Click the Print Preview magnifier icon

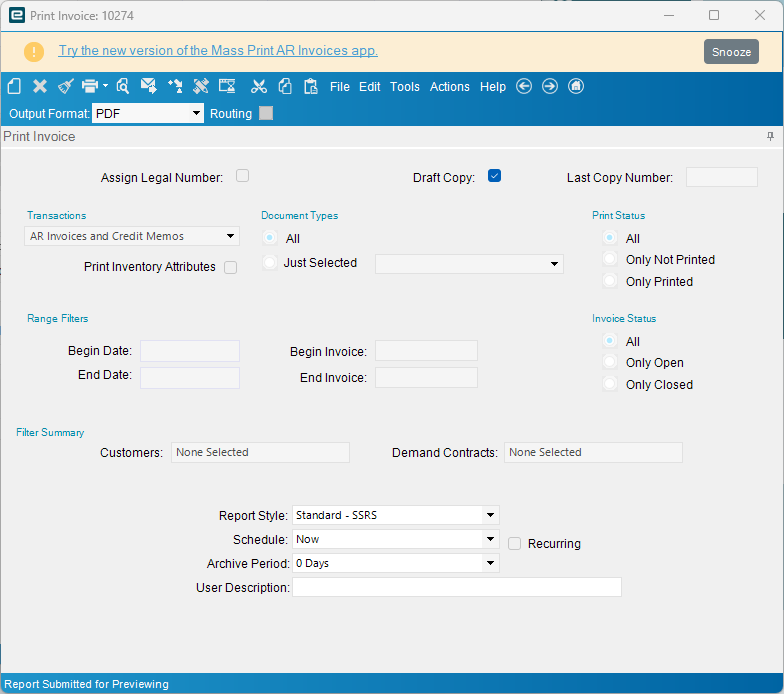pos(122,86)
